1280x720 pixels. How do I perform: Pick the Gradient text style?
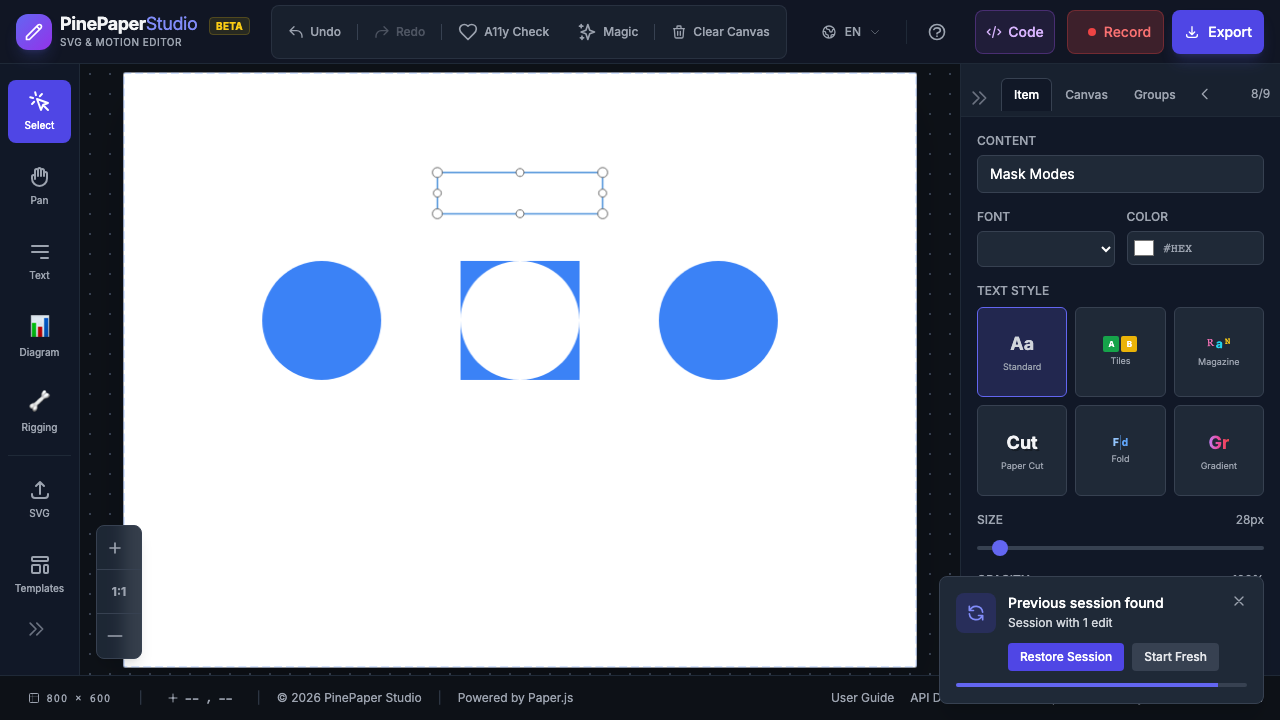1218,450
